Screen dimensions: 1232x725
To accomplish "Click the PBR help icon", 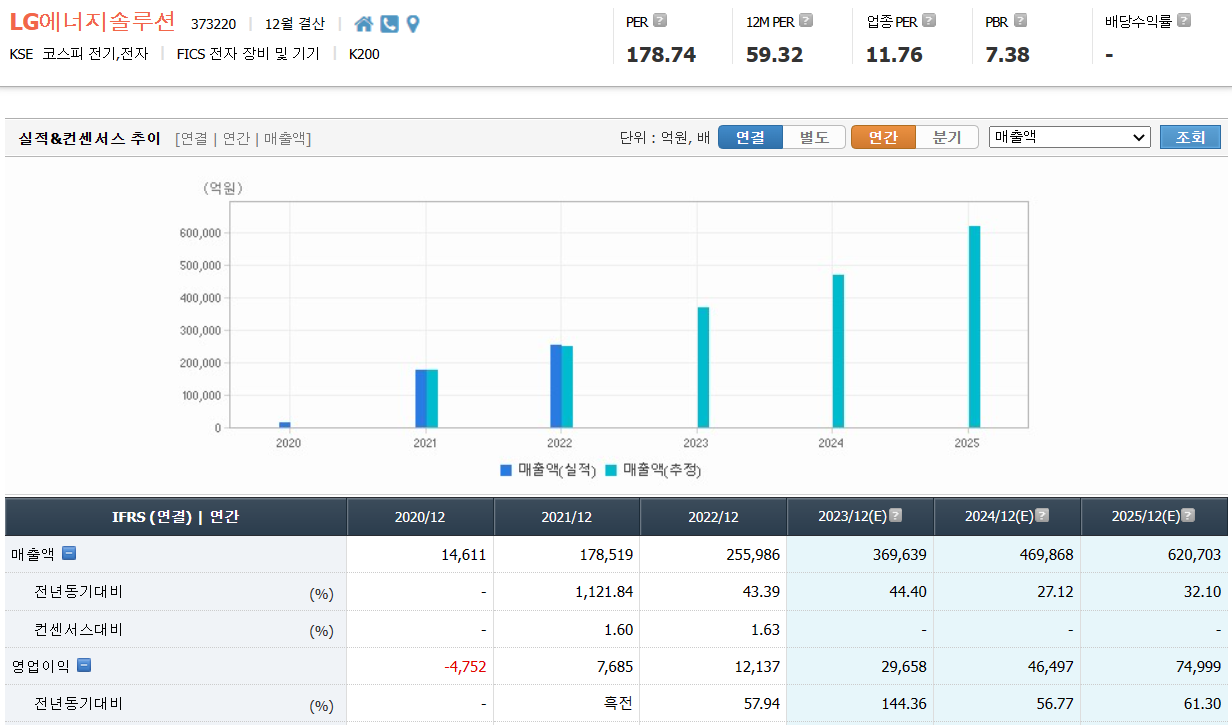I will [x=1020, y=20].
